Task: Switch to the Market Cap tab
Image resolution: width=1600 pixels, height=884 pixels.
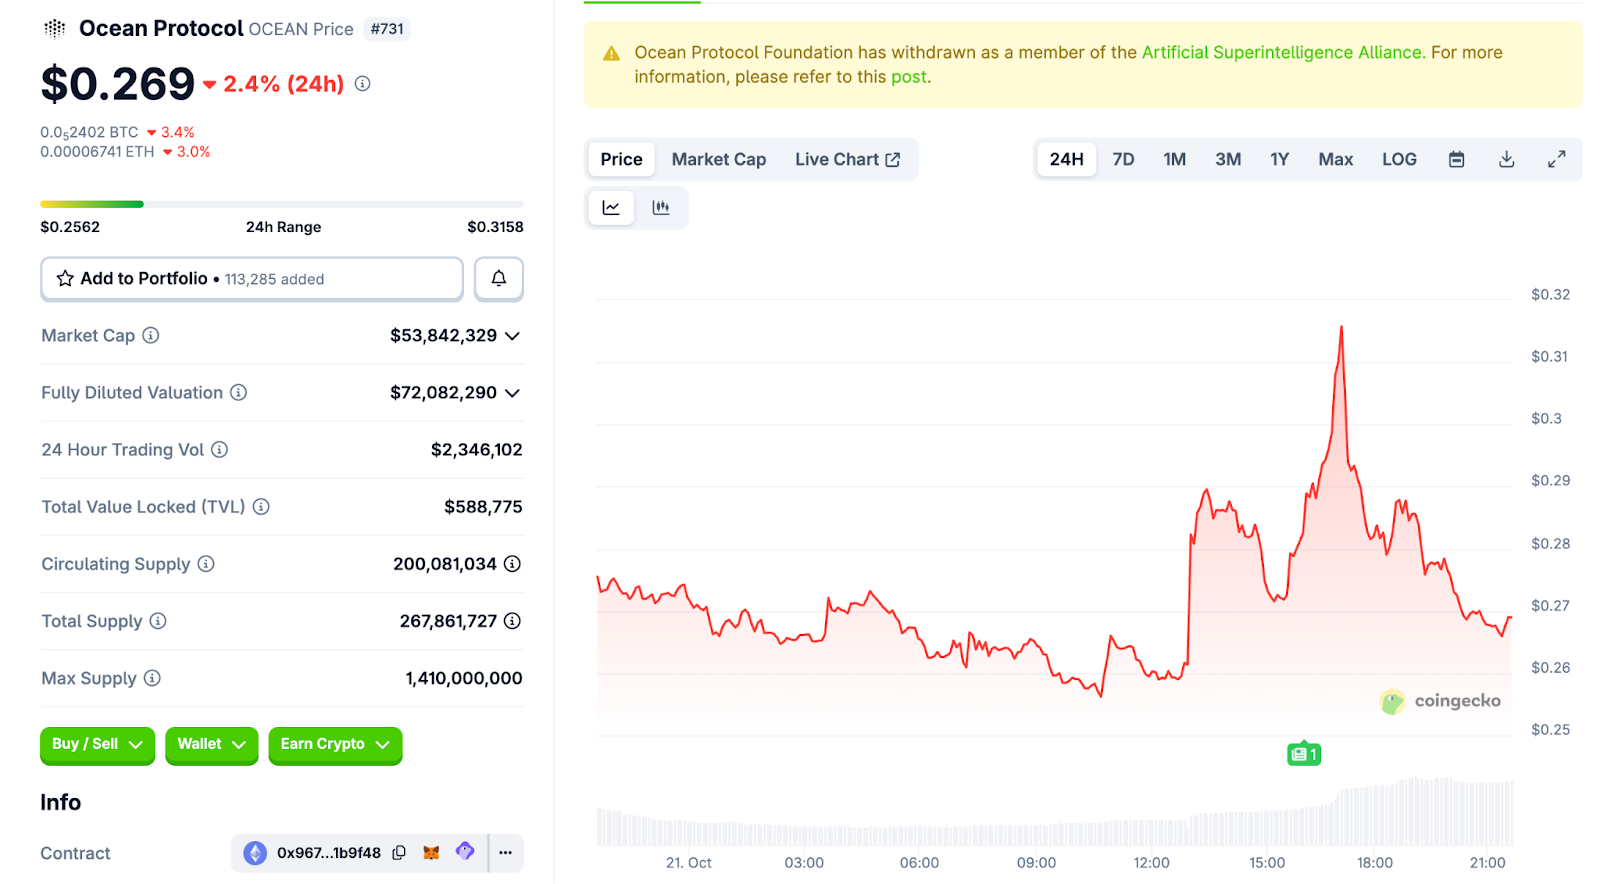Action: (718, 160)
